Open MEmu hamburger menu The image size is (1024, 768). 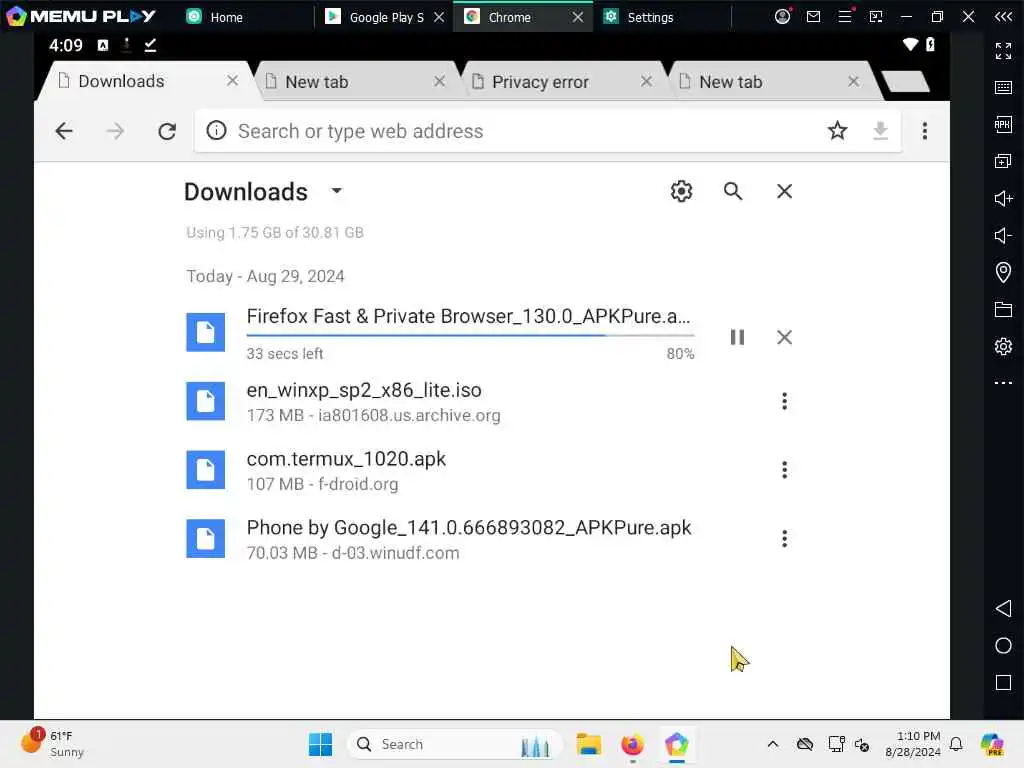(x=845, y=16)
